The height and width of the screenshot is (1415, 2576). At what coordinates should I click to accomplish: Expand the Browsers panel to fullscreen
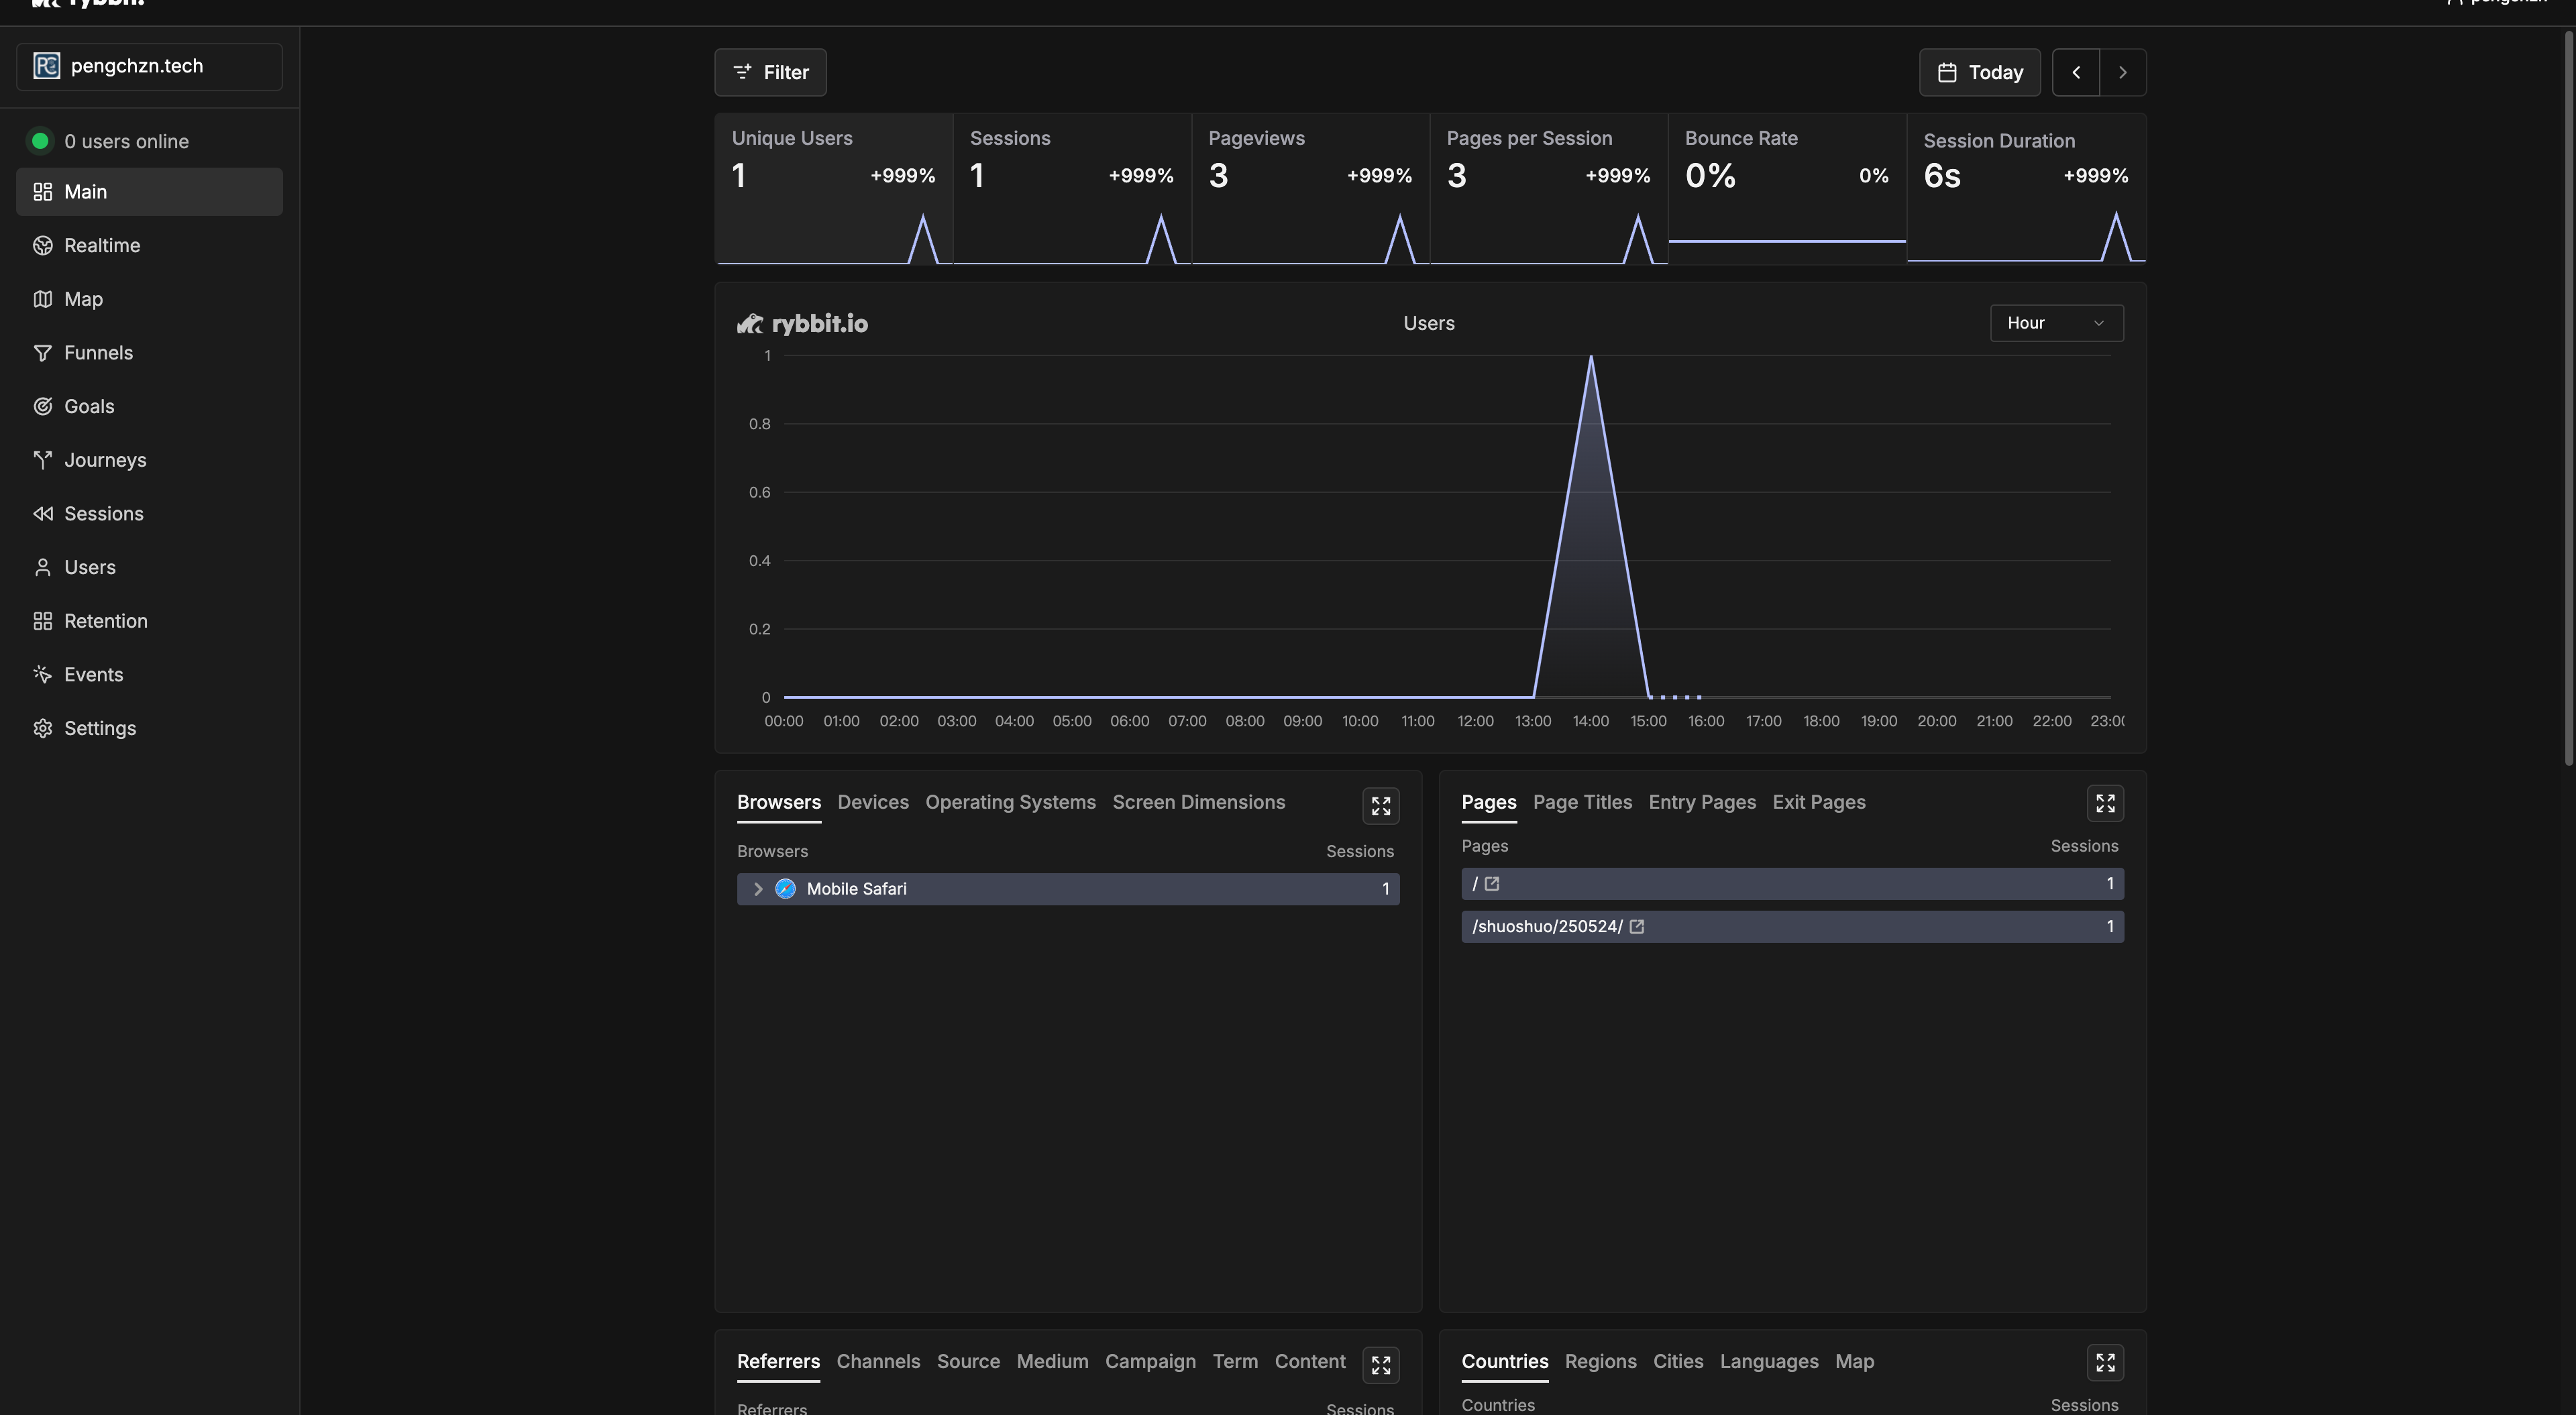[1380, 806]
